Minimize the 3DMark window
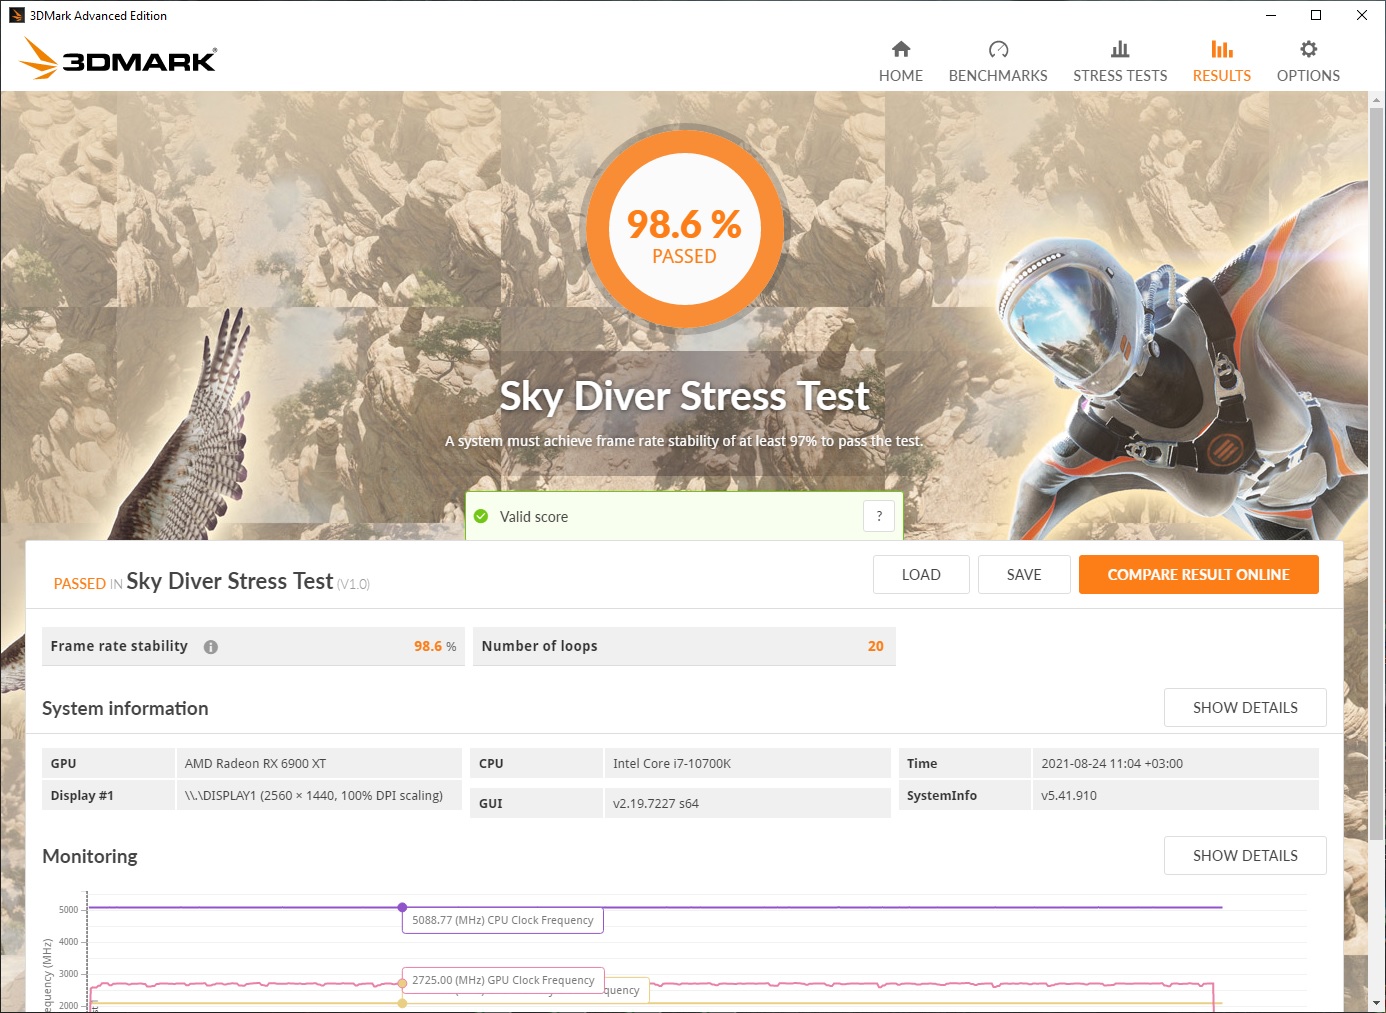 (x=1271, y=15)
